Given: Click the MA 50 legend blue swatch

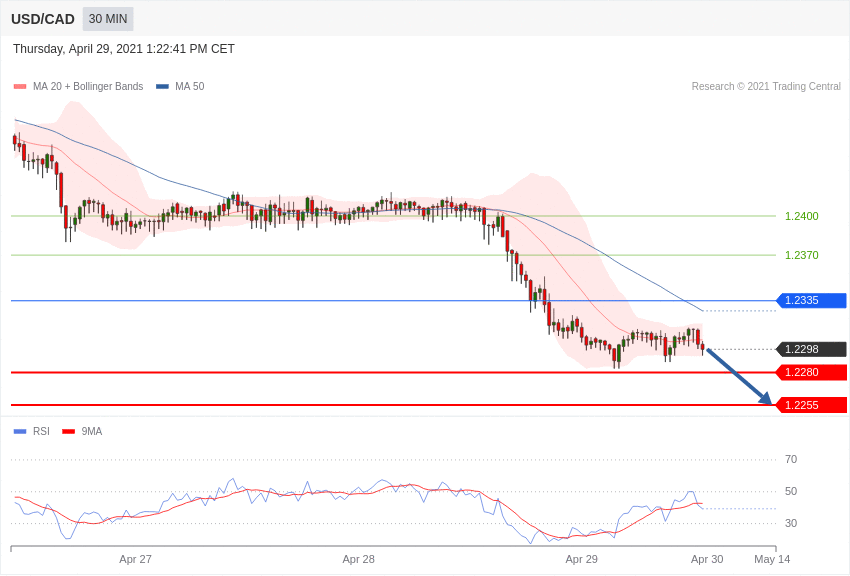Looking at the screenshot, I should pyautogui.click(x=162, y=86).
